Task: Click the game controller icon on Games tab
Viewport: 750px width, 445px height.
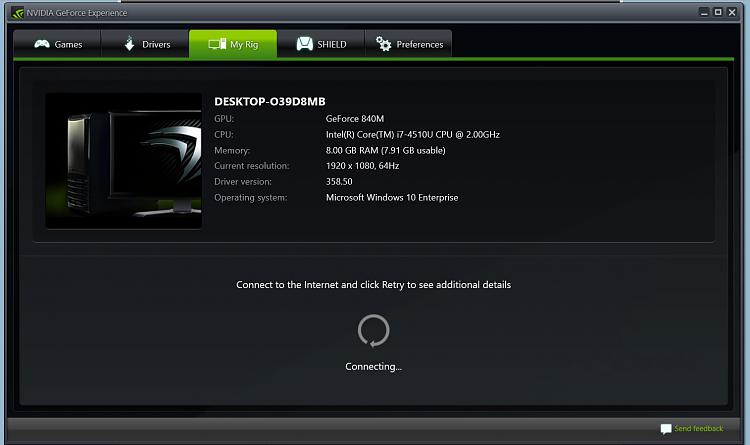Action: tap(41, 44)
